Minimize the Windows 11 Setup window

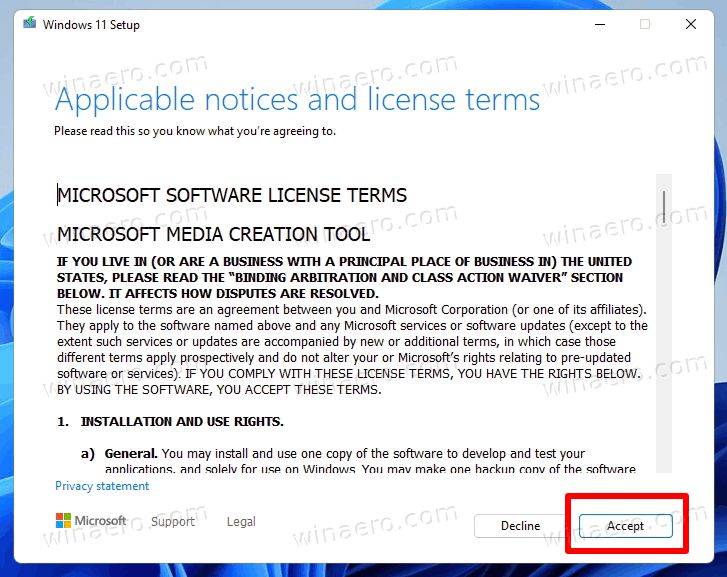pyautogui.click(x=600, y=24)
